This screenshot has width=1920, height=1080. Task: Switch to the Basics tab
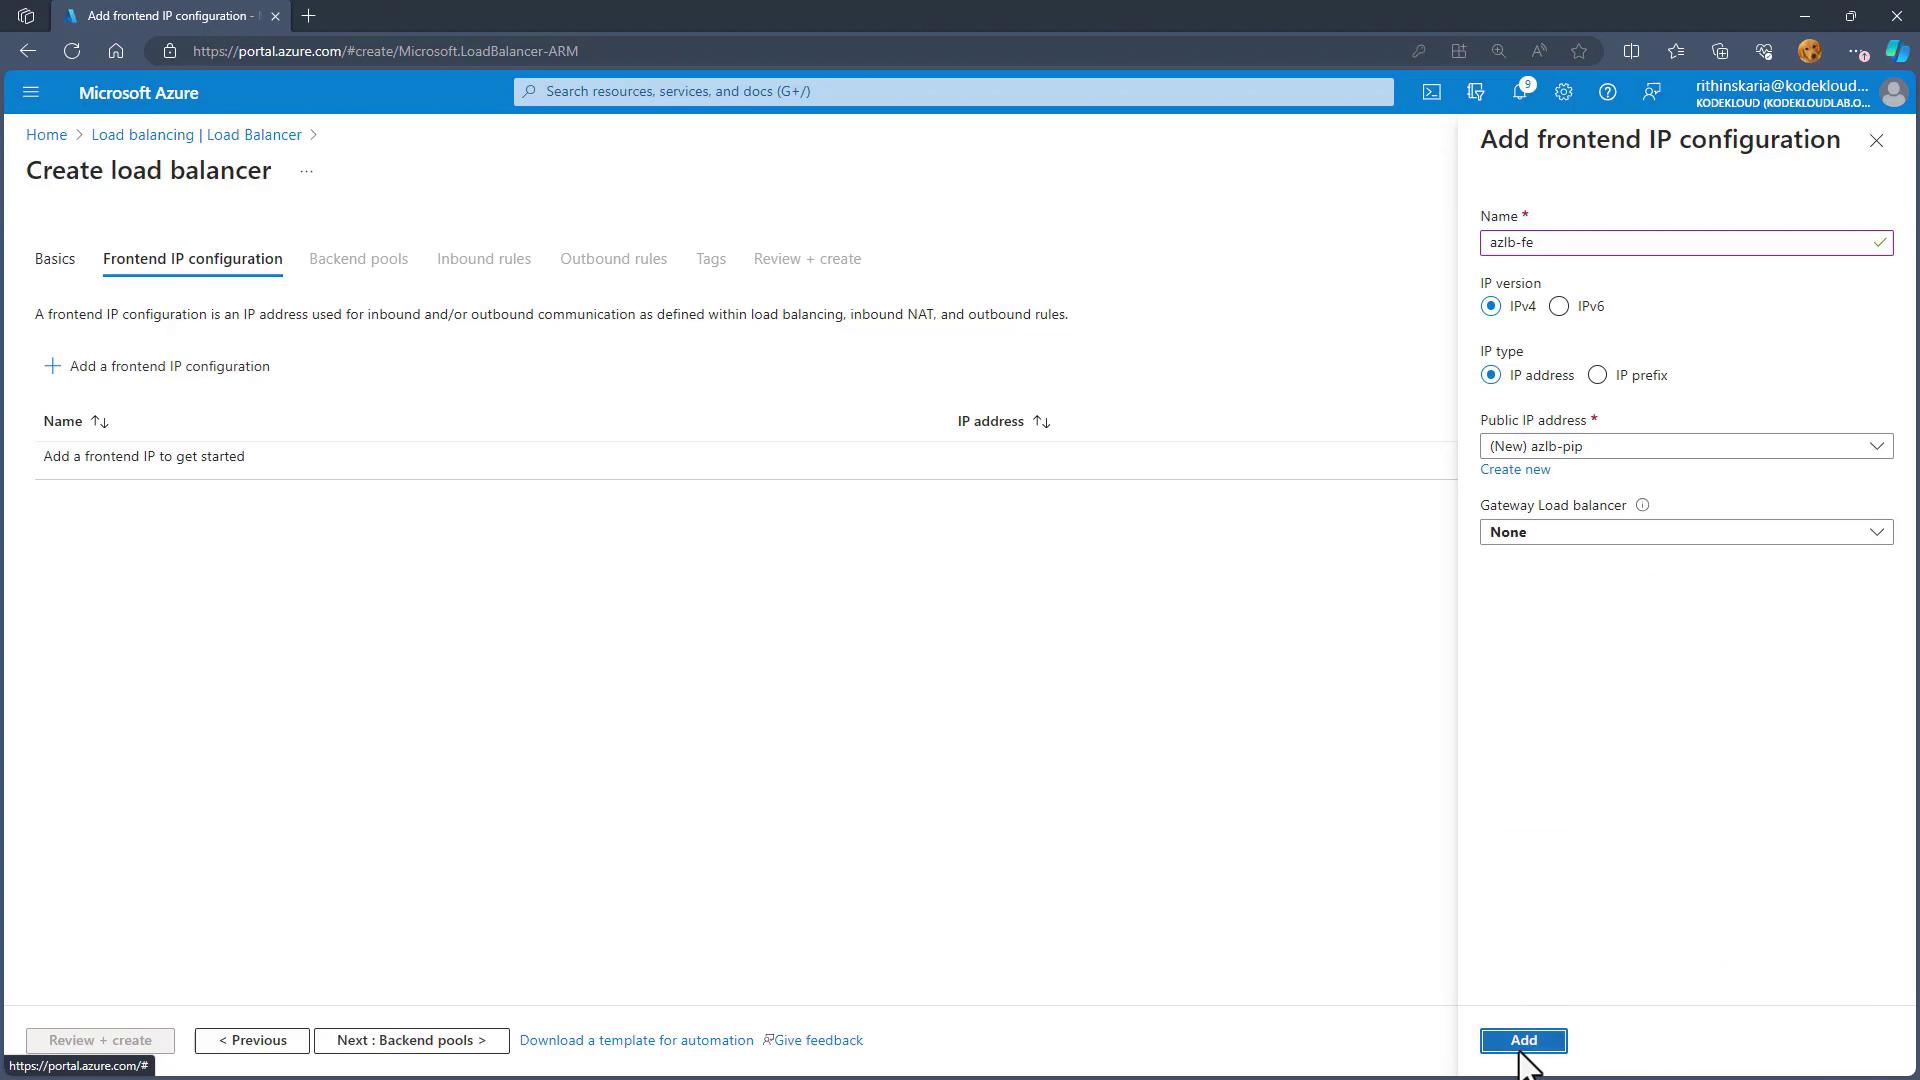(x=55, y=259)
